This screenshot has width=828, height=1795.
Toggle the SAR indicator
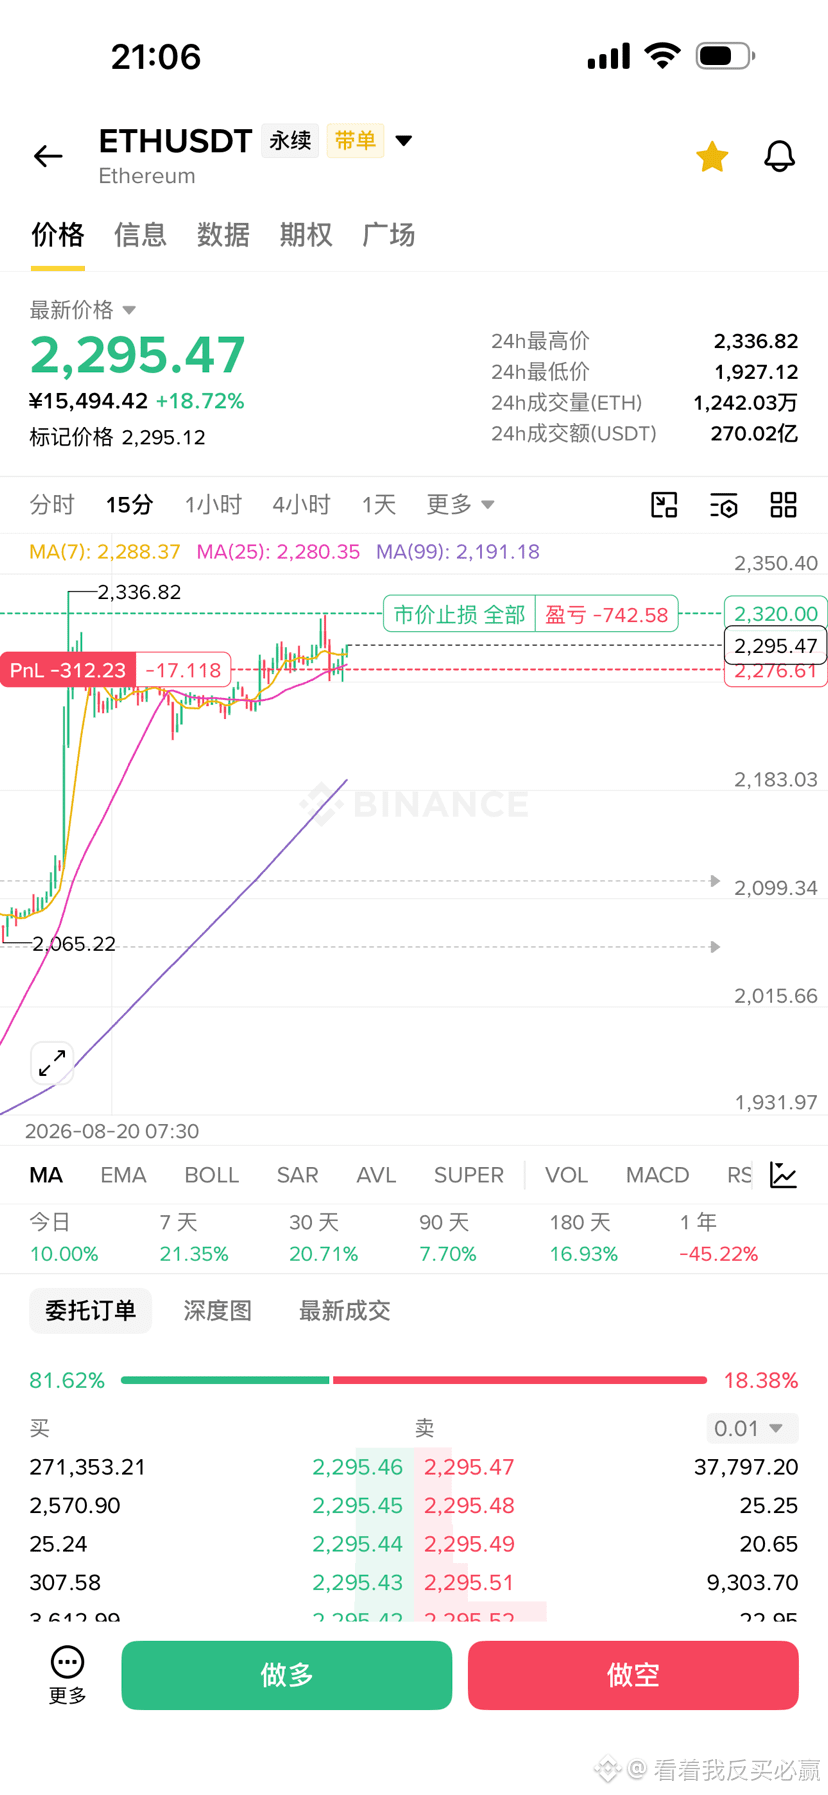tap(298, 1175)
